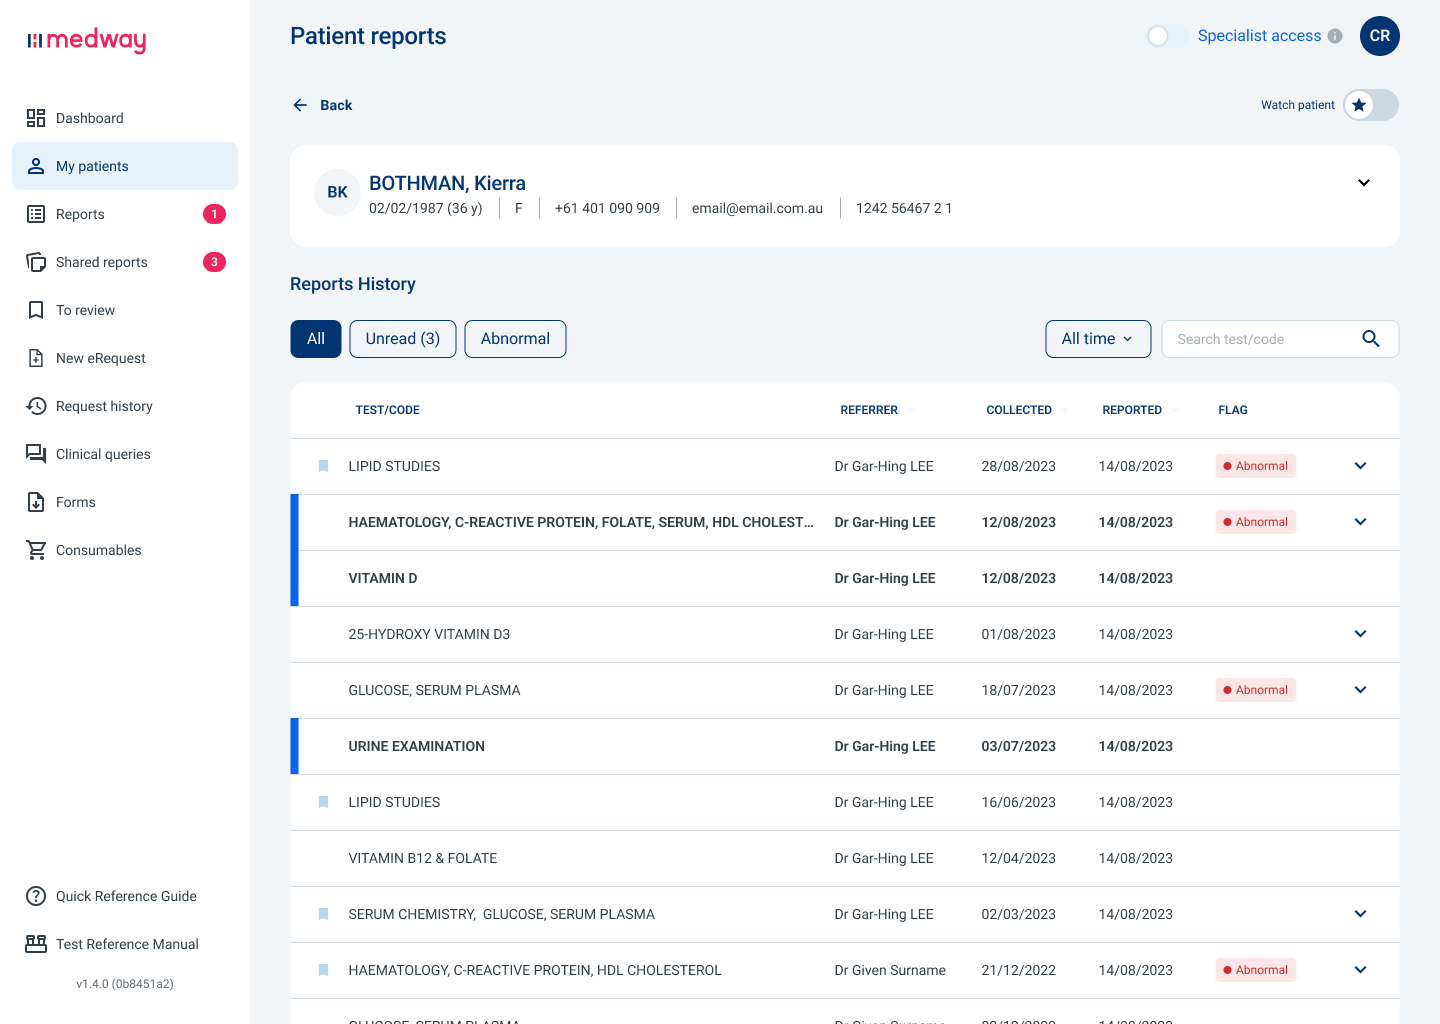Image resolution: width=1440 pixels, height=1024 pixels.
Task: Click the Test Reference Manual icon
Action: pyautogui.click(x=36, y=944)
